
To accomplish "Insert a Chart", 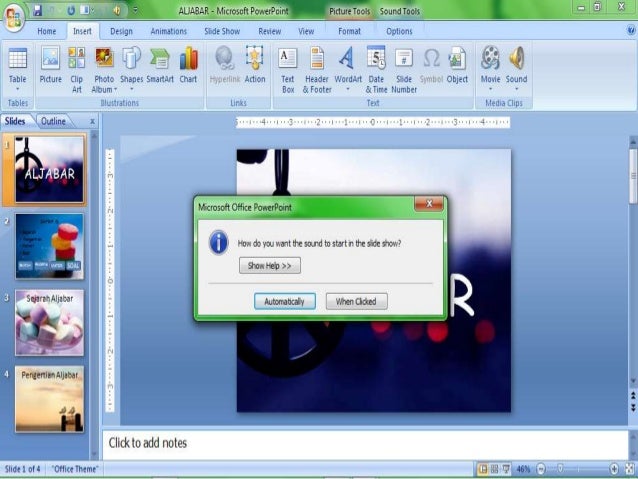I will 188,65.
